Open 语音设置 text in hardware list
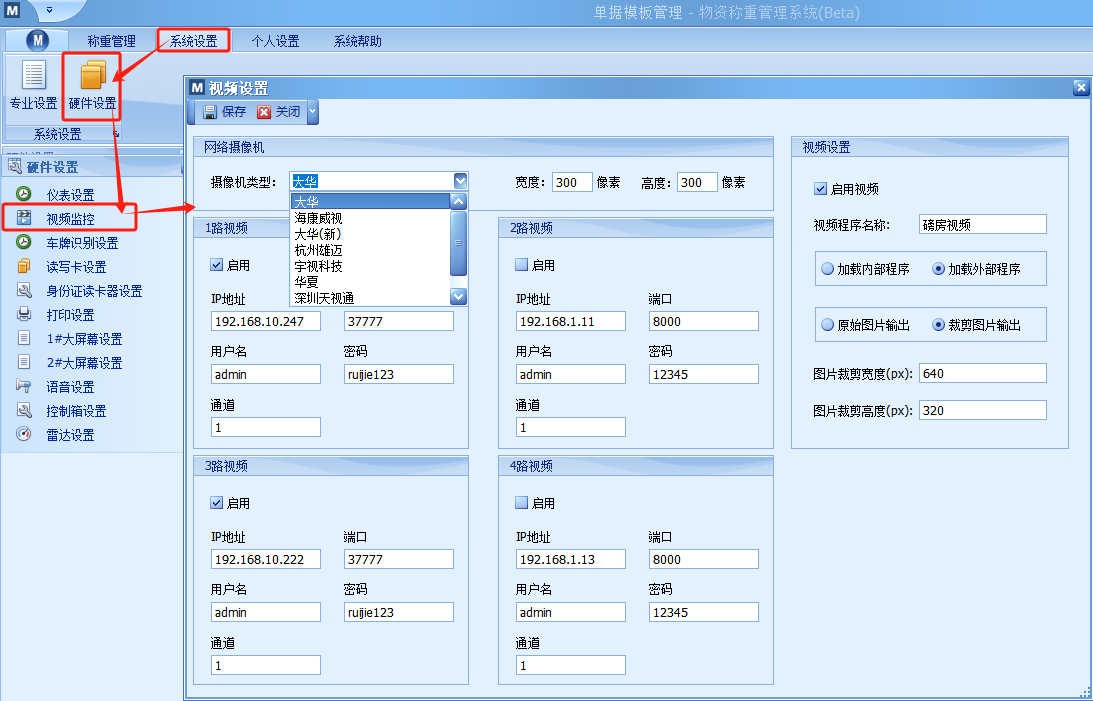Viewport: 1093px width, 701px height. coord(70,387)
